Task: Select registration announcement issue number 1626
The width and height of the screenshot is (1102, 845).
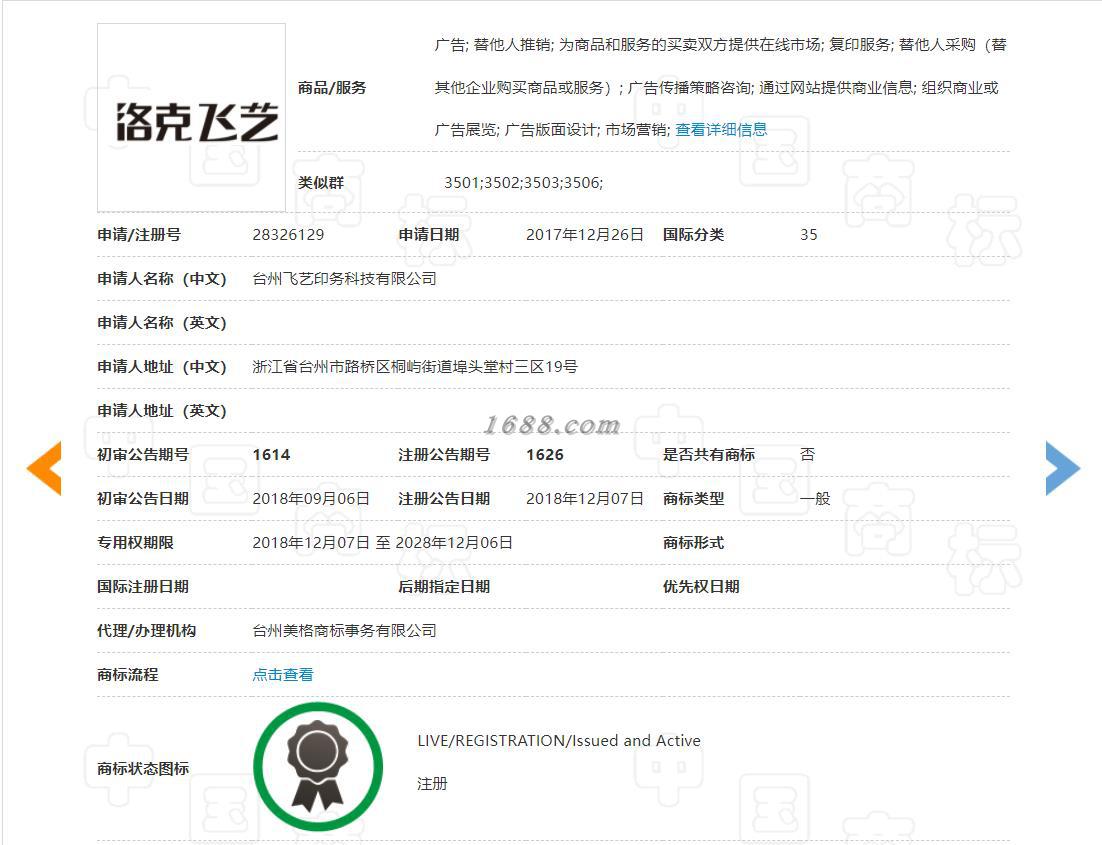Action: coord(545,455)
